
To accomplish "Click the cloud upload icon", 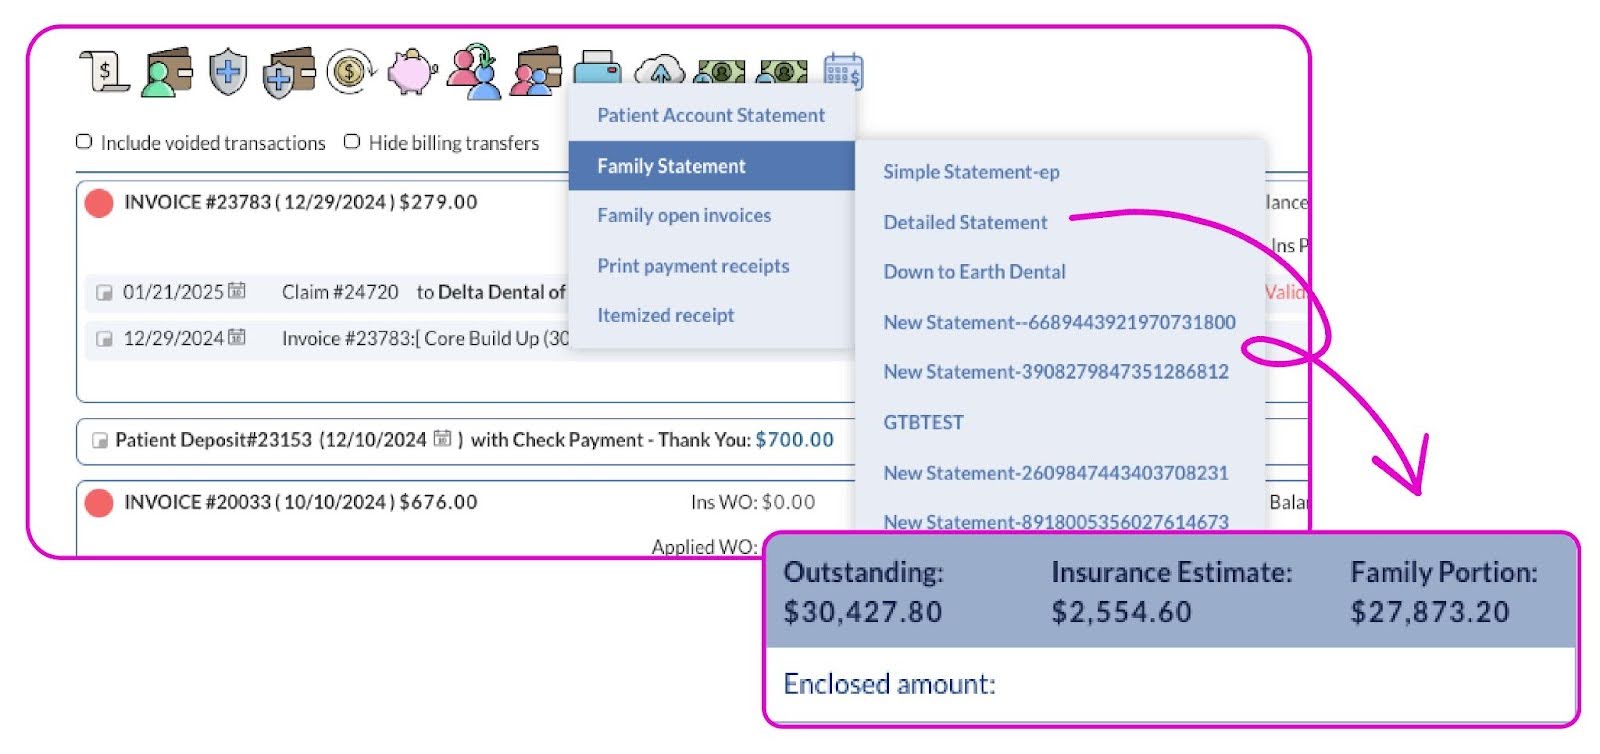I will click(660, 70).
